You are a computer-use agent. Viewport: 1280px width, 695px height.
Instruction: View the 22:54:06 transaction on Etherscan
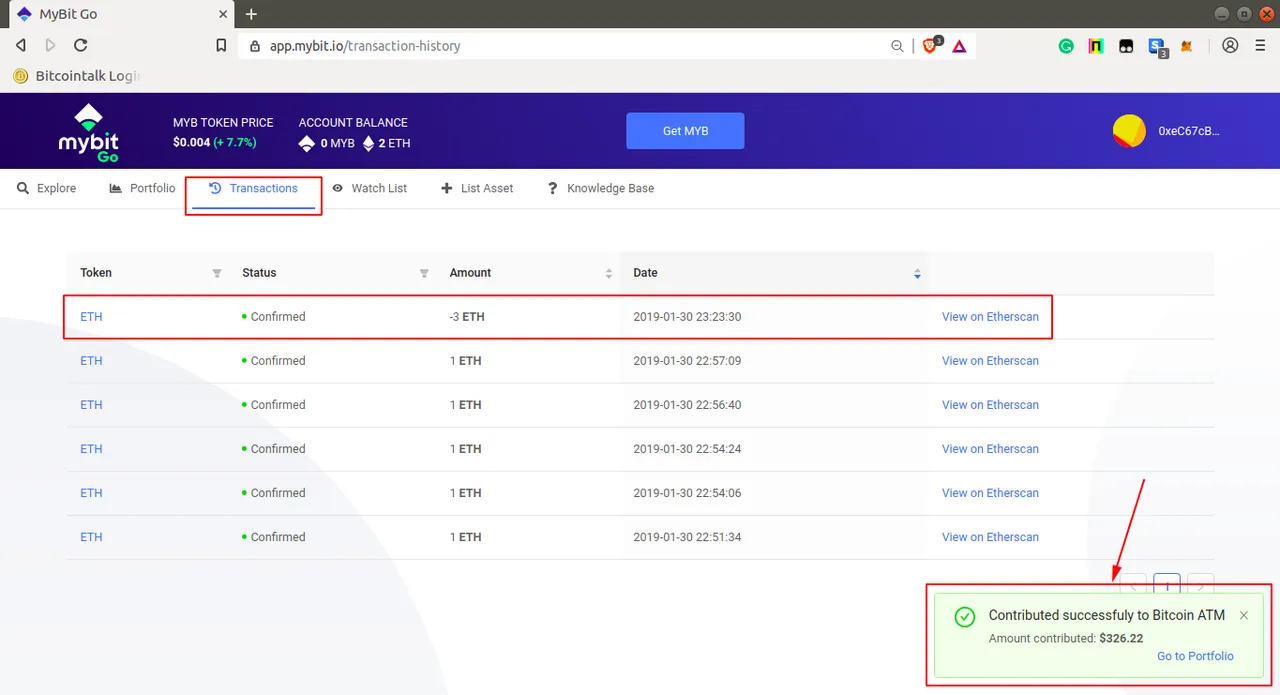[x=990, y=493]
